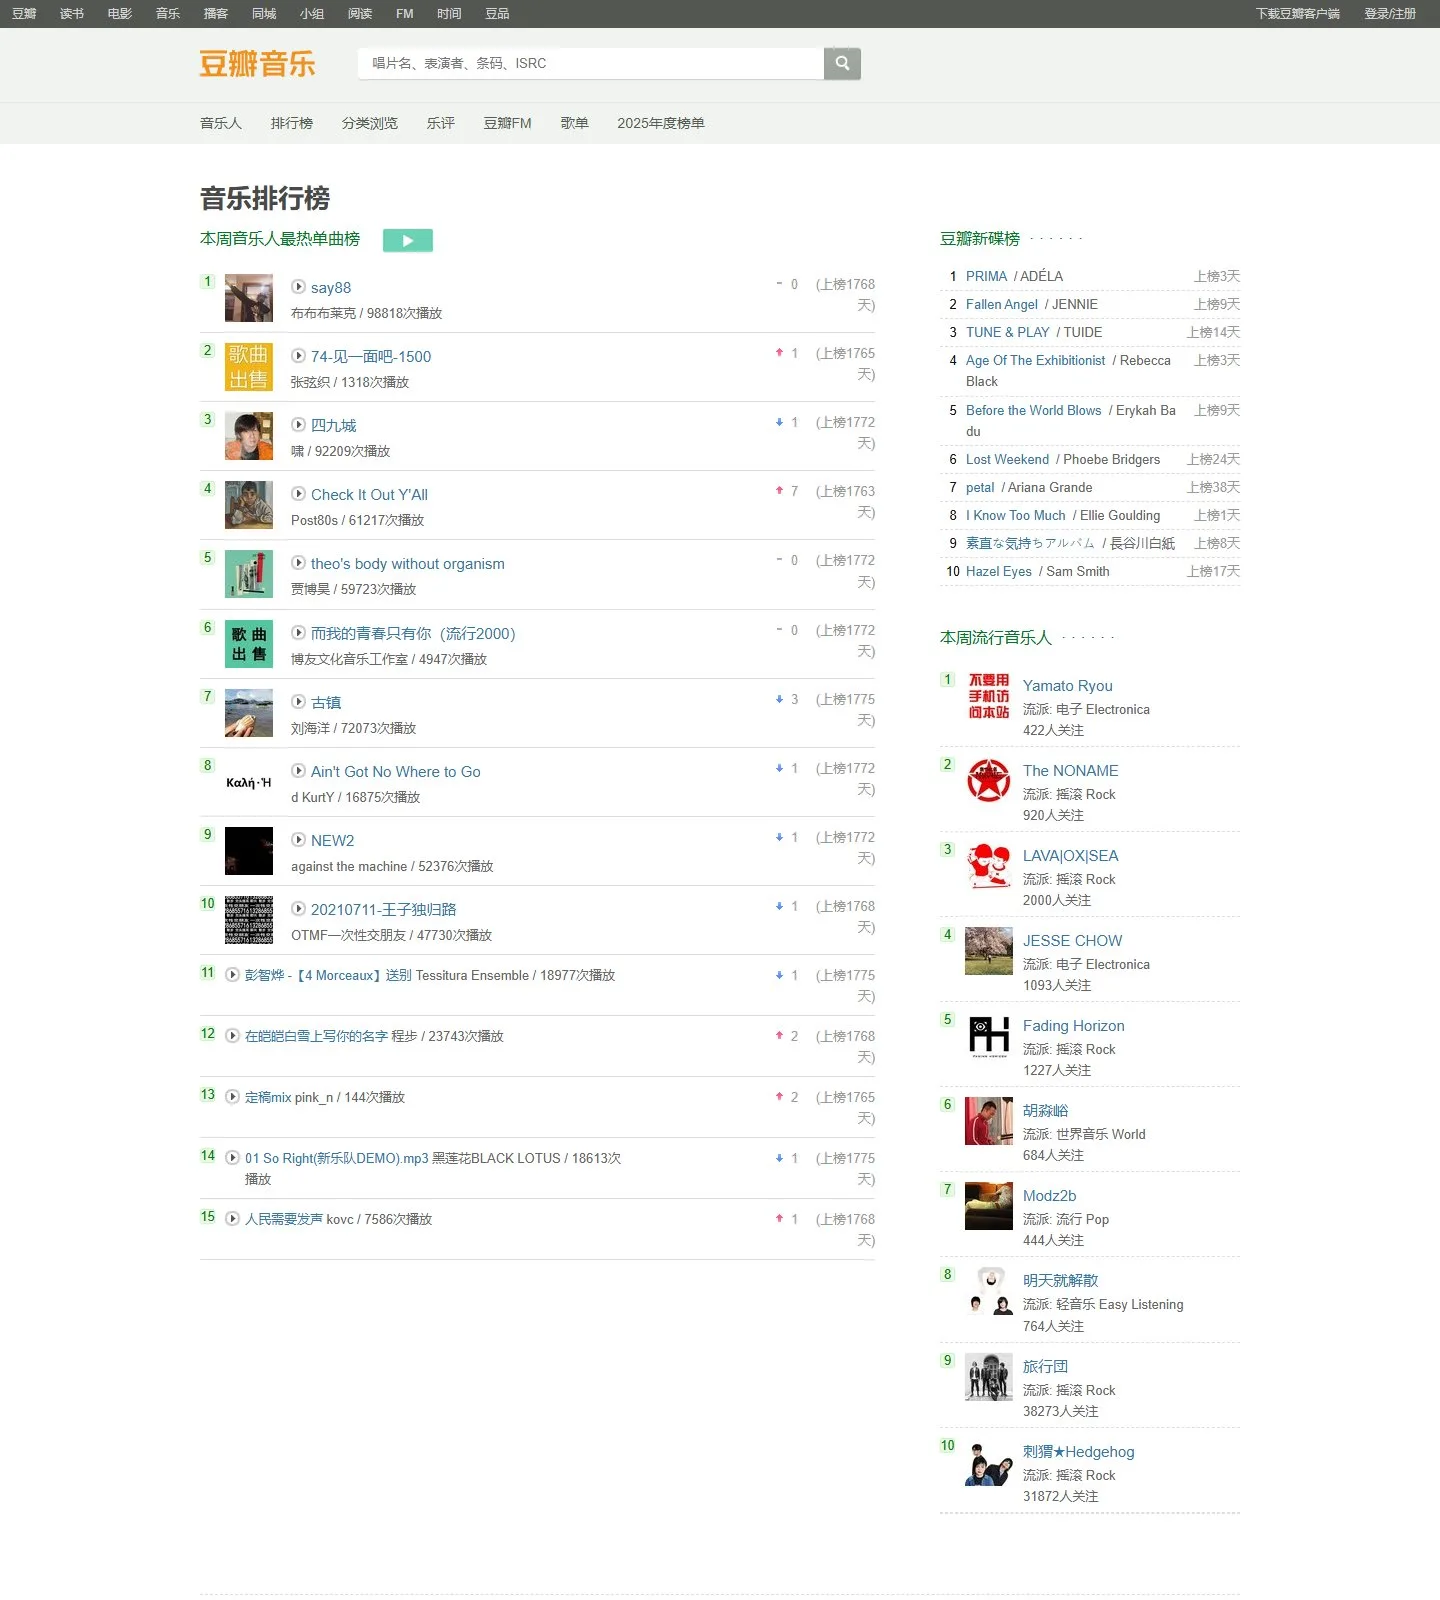Open Before the World Blows album

coord(1034,410)
